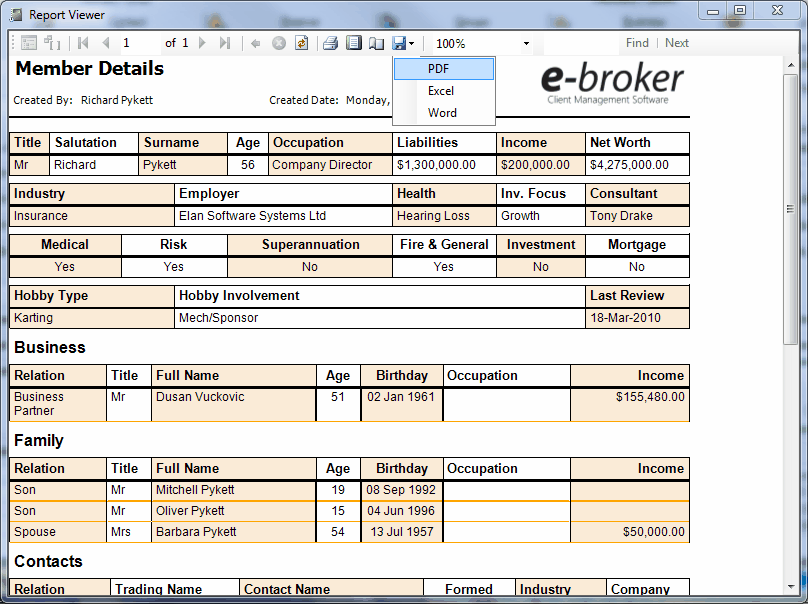Collapse export dropdown arrow beside disk icon
This screenshot has height=604, width=808.
pyautogui.click(x=411, y=44)
